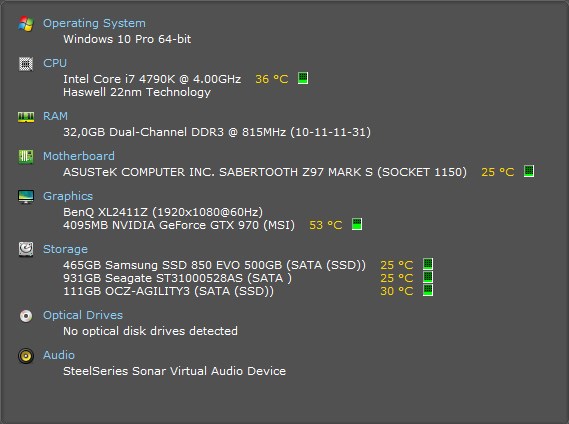The height and width of the screenshot is (424, 569).
Task: Open the Graphics section link
Action: point(68,196)
